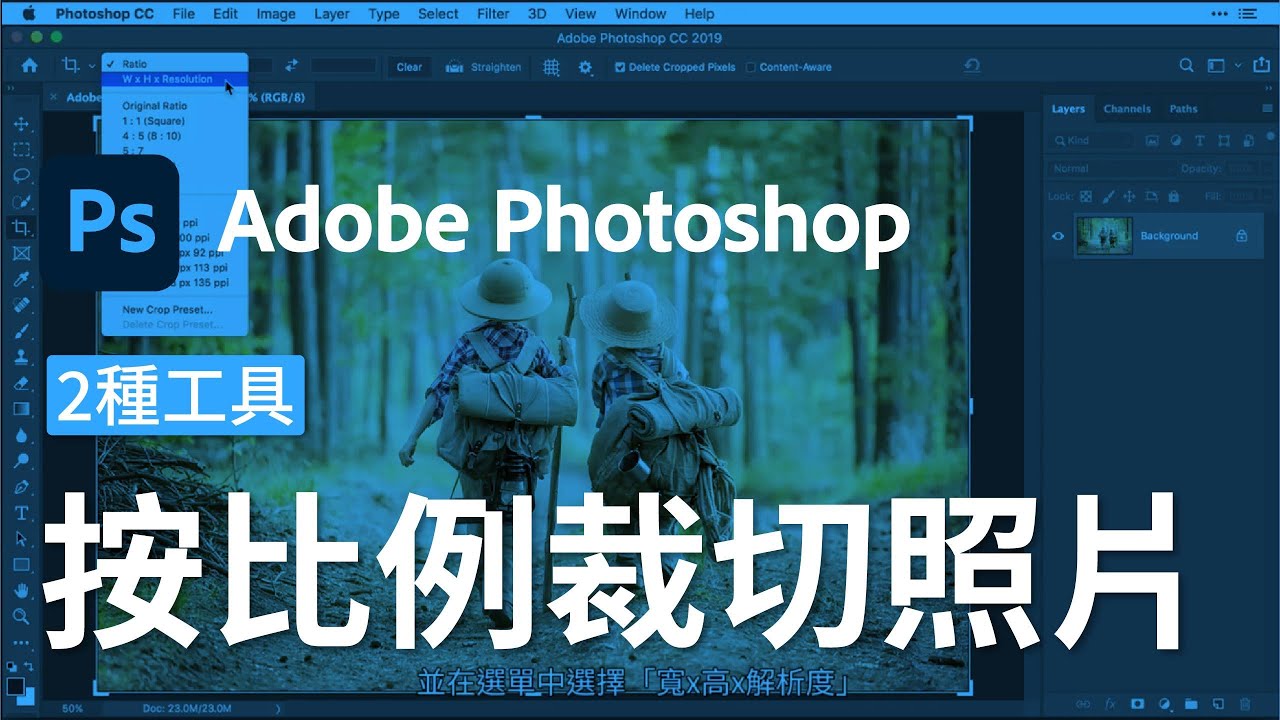Reset the crop box with the undo arrow
Viewport: 1280px width, 720px height.
point(971,66)
